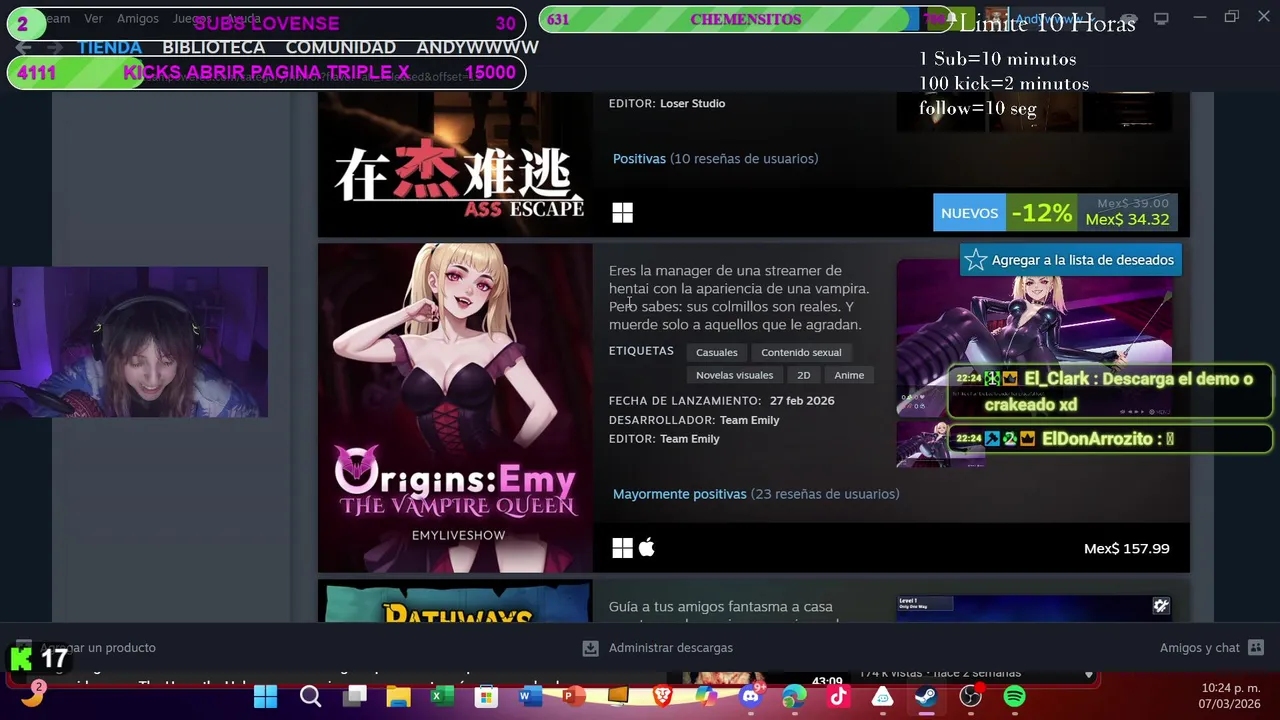The image size is (1280, 720).
Task: Open the Amigos menu
Action: pyautogui.click(x=138, y=18)
